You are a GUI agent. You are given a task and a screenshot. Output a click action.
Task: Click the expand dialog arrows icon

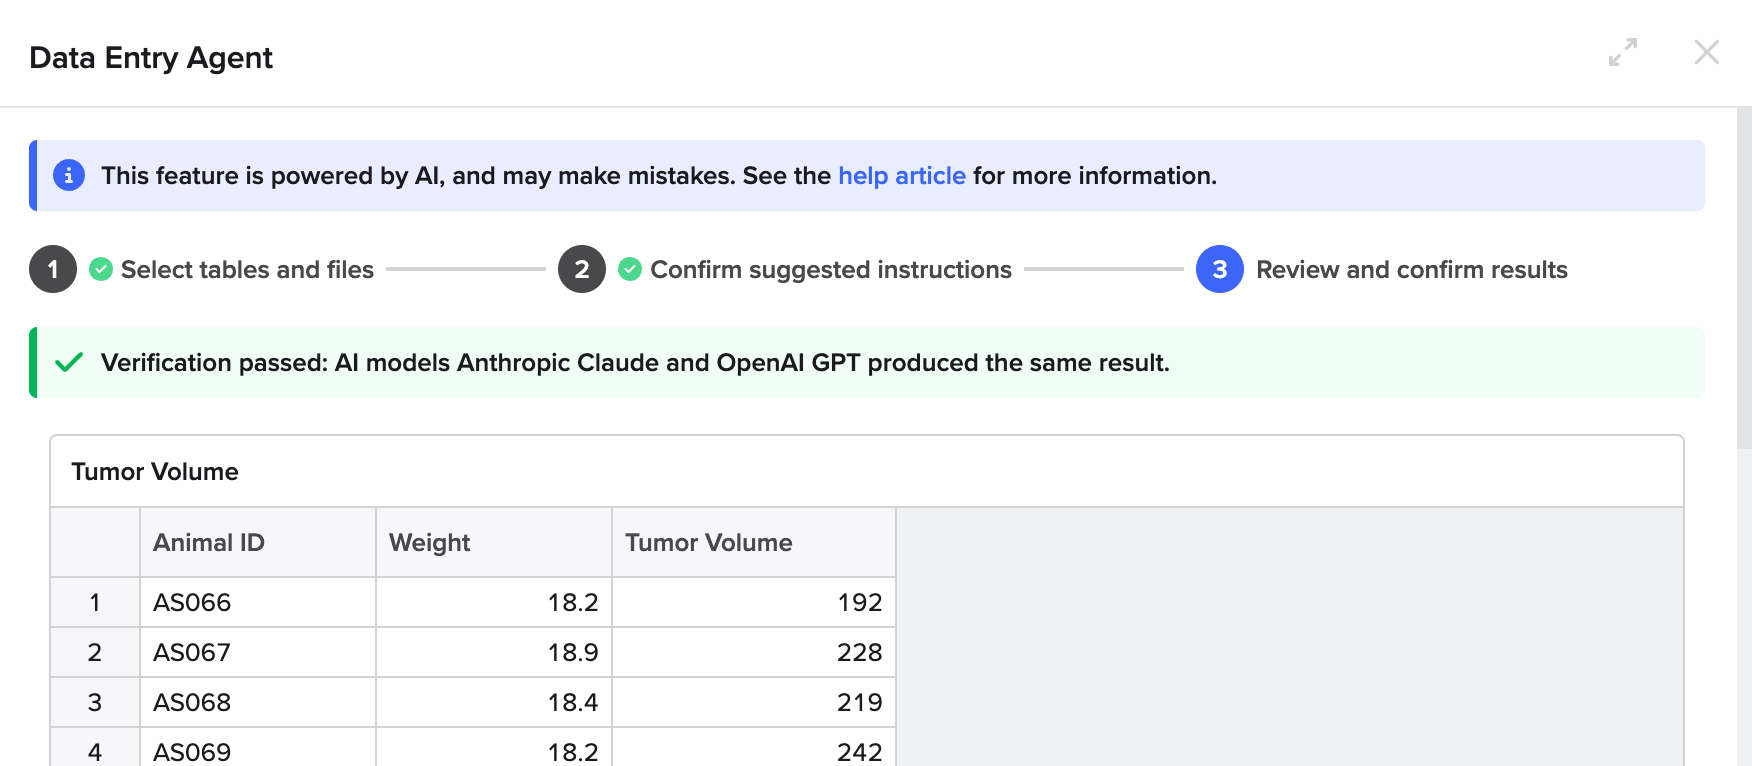1622,52
